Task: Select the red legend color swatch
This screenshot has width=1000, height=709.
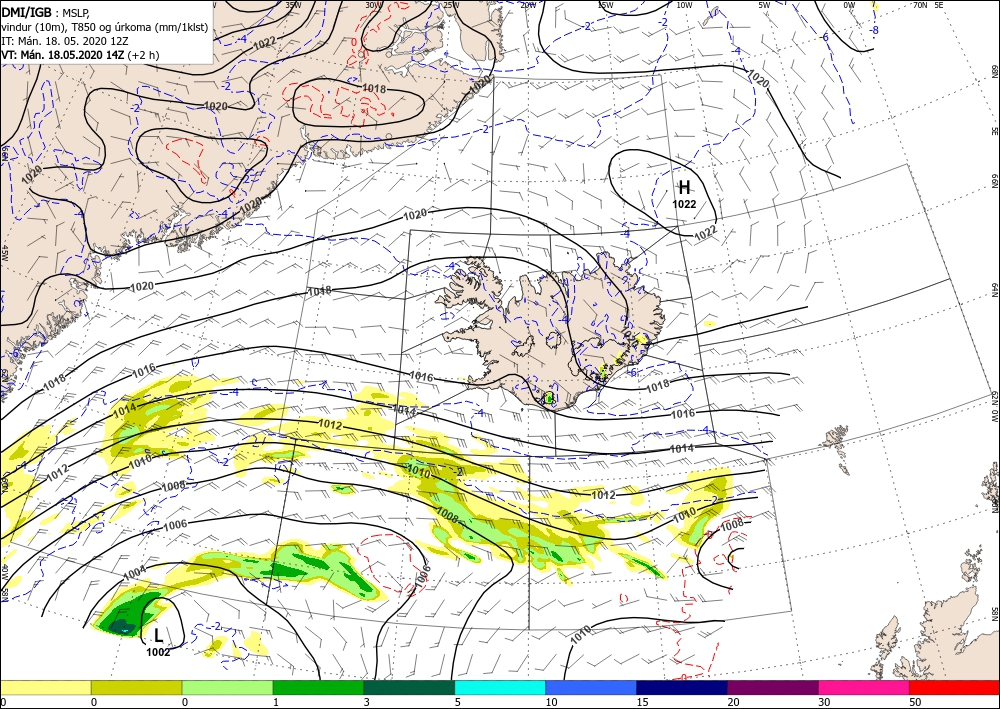Action: click(954, 687)
